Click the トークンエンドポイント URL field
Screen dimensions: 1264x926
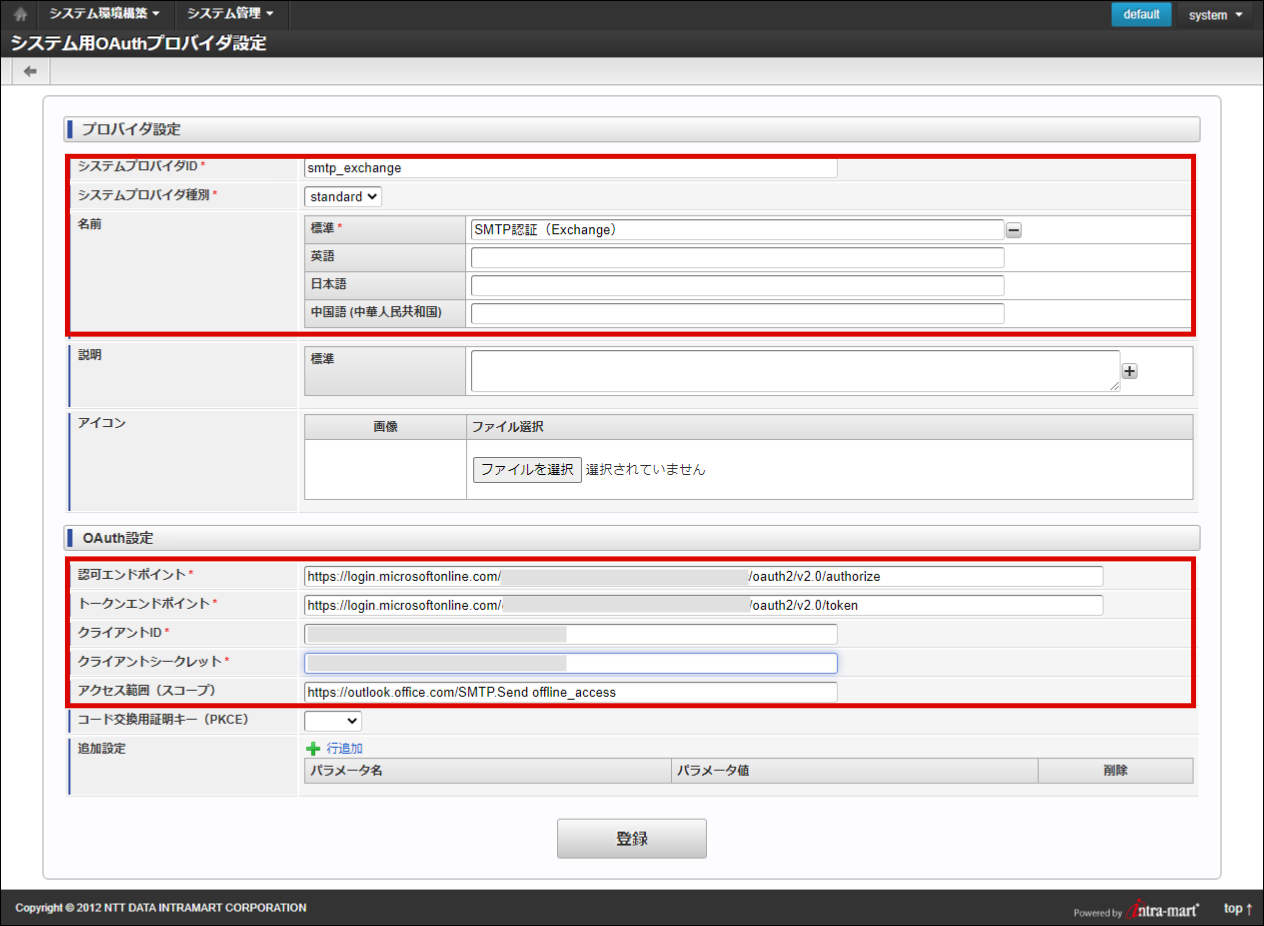click(x=704, y=605)
